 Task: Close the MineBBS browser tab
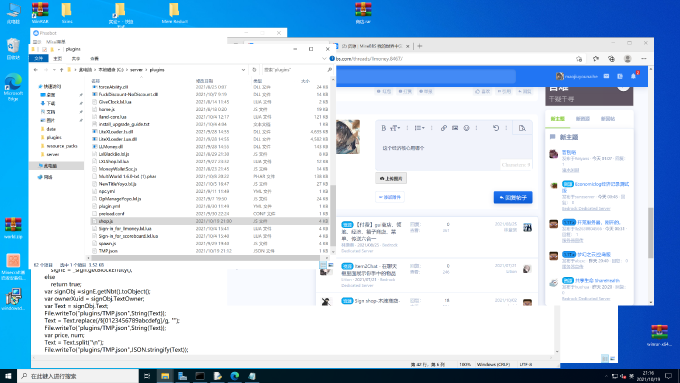pyautogui.click(x=409, y=46)
